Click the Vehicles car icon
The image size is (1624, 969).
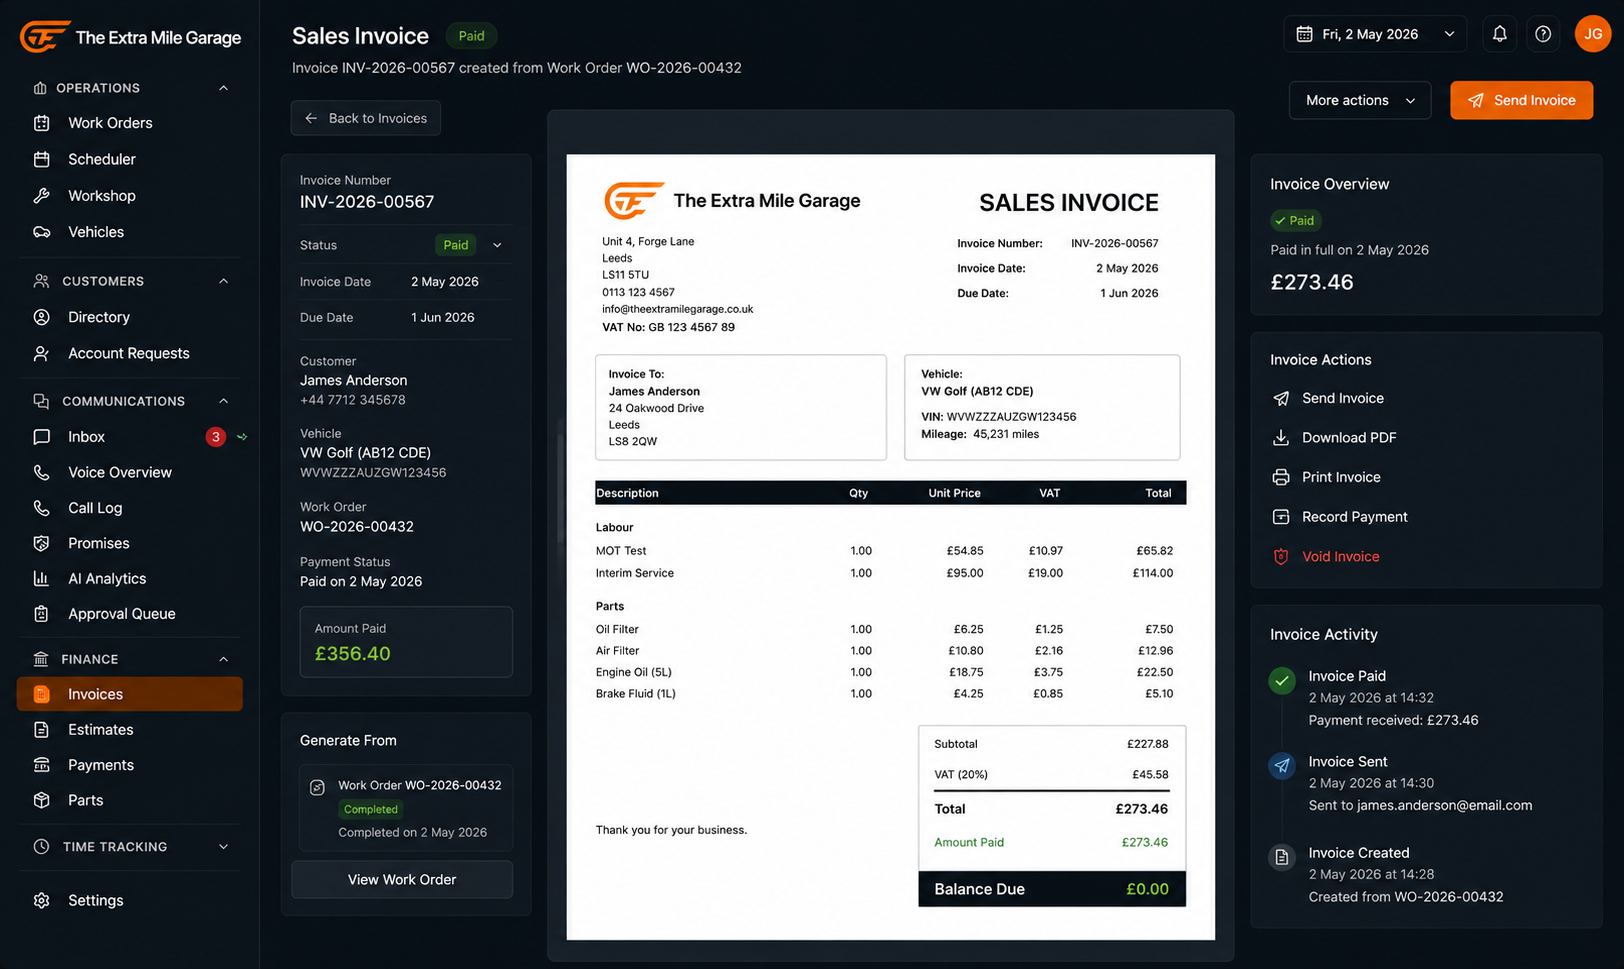pos(41,232)
